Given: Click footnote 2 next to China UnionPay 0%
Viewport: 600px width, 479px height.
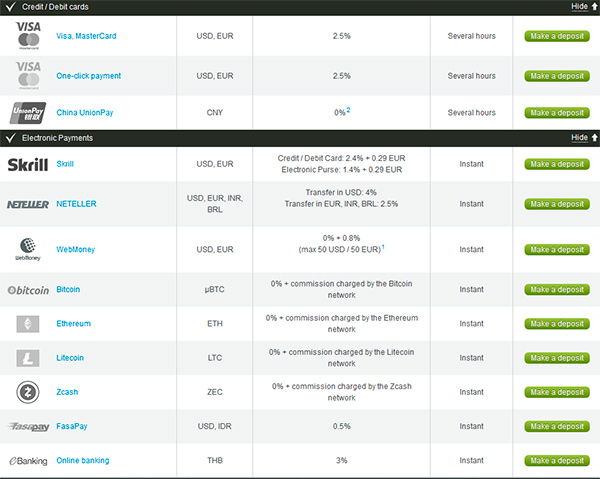Looking at the screenshot, I should tap(348, 110).
